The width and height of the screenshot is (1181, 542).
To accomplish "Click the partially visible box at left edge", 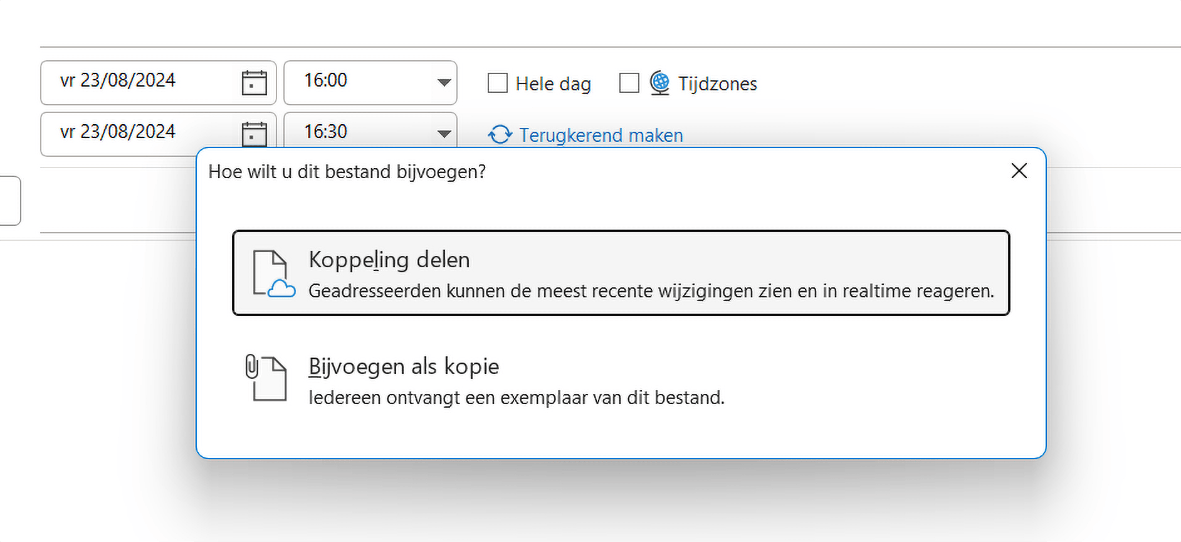I will (x=9, y=200).
